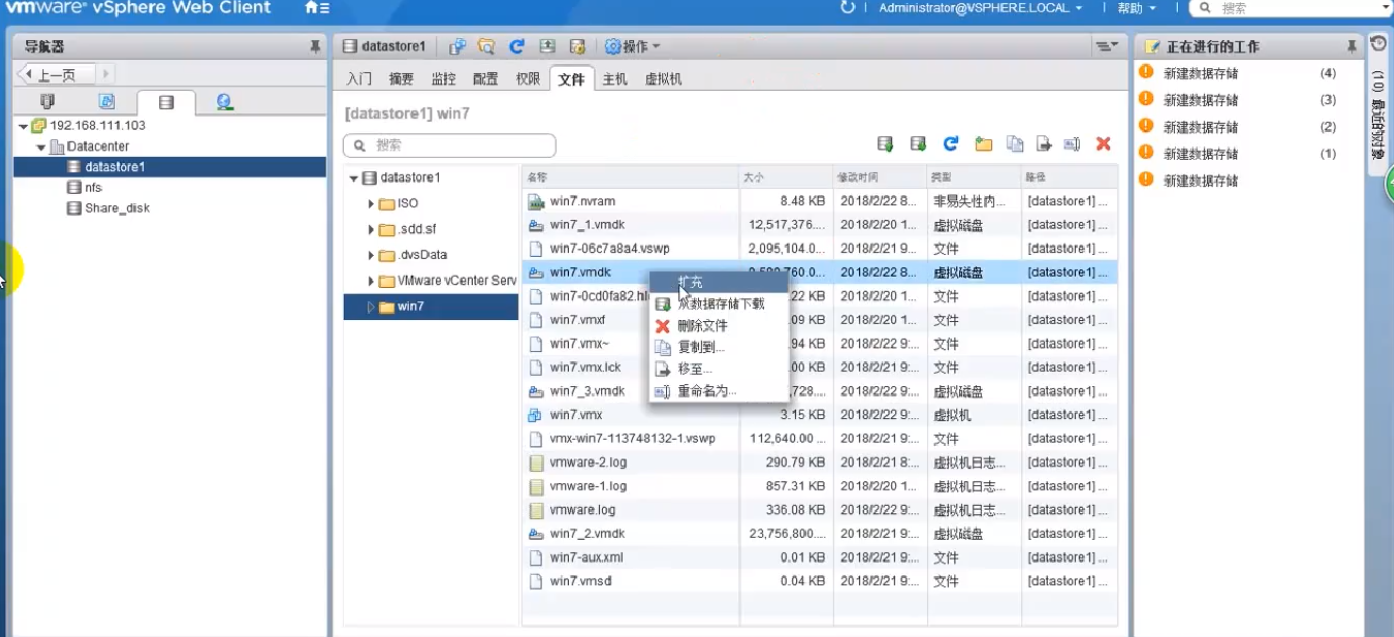Expand .dvsData folder arrow
The image size is (1394, 637).
coord(371,256)
